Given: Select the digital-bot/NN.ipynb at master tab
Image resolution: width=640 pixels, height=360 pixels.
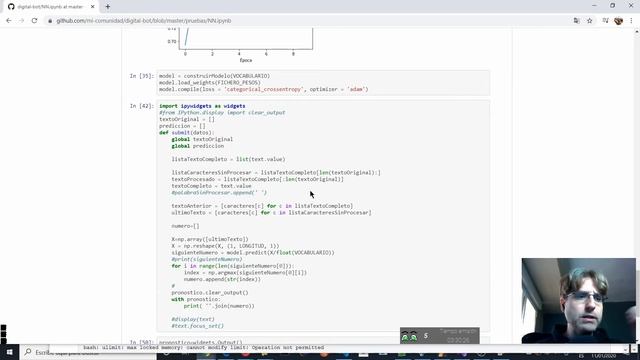Looking at the screenshot, I should 50,7.
